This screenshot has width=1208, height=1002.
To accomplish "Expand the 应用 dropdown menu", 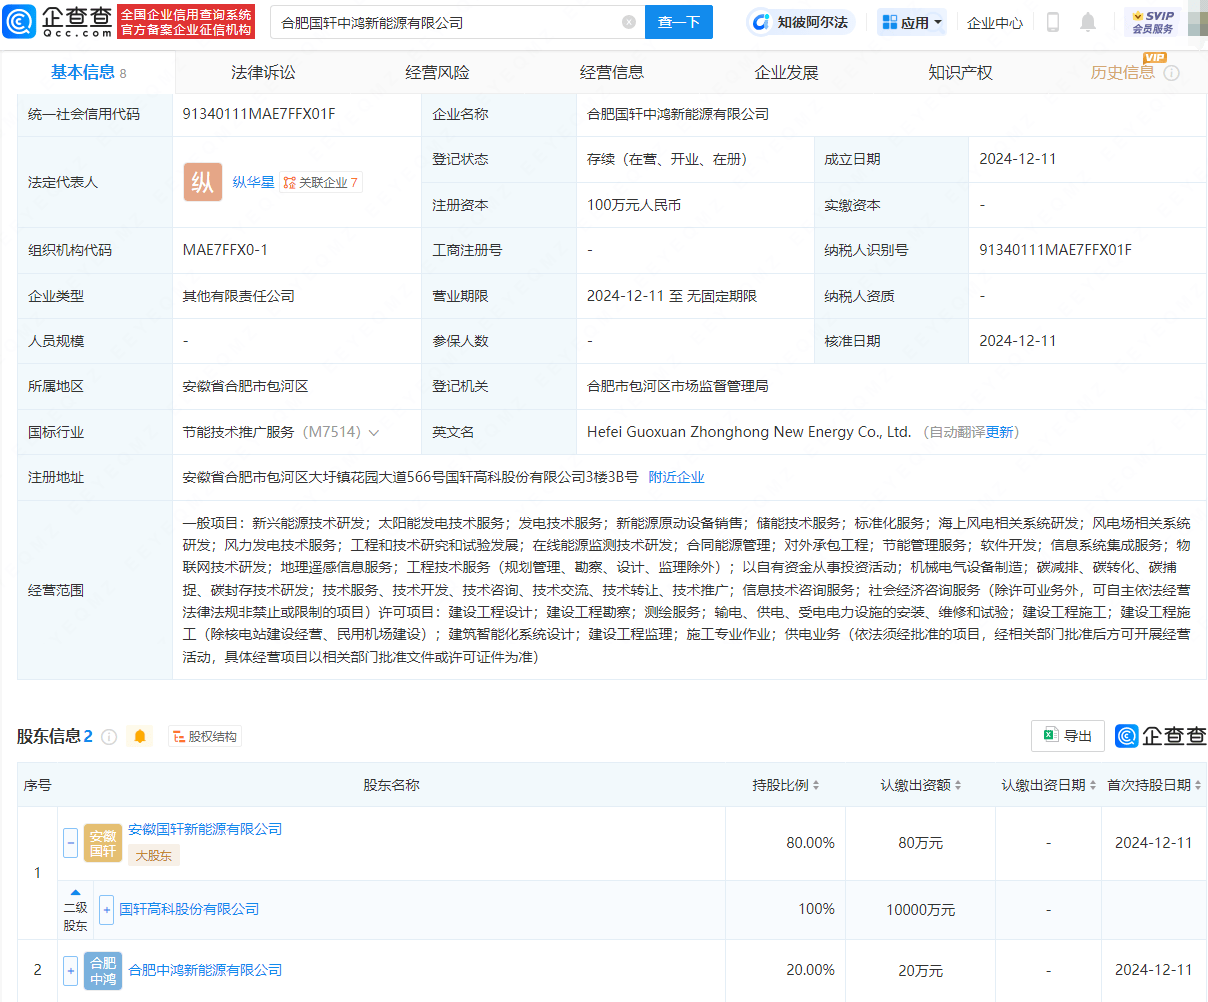I will (912, 22).
